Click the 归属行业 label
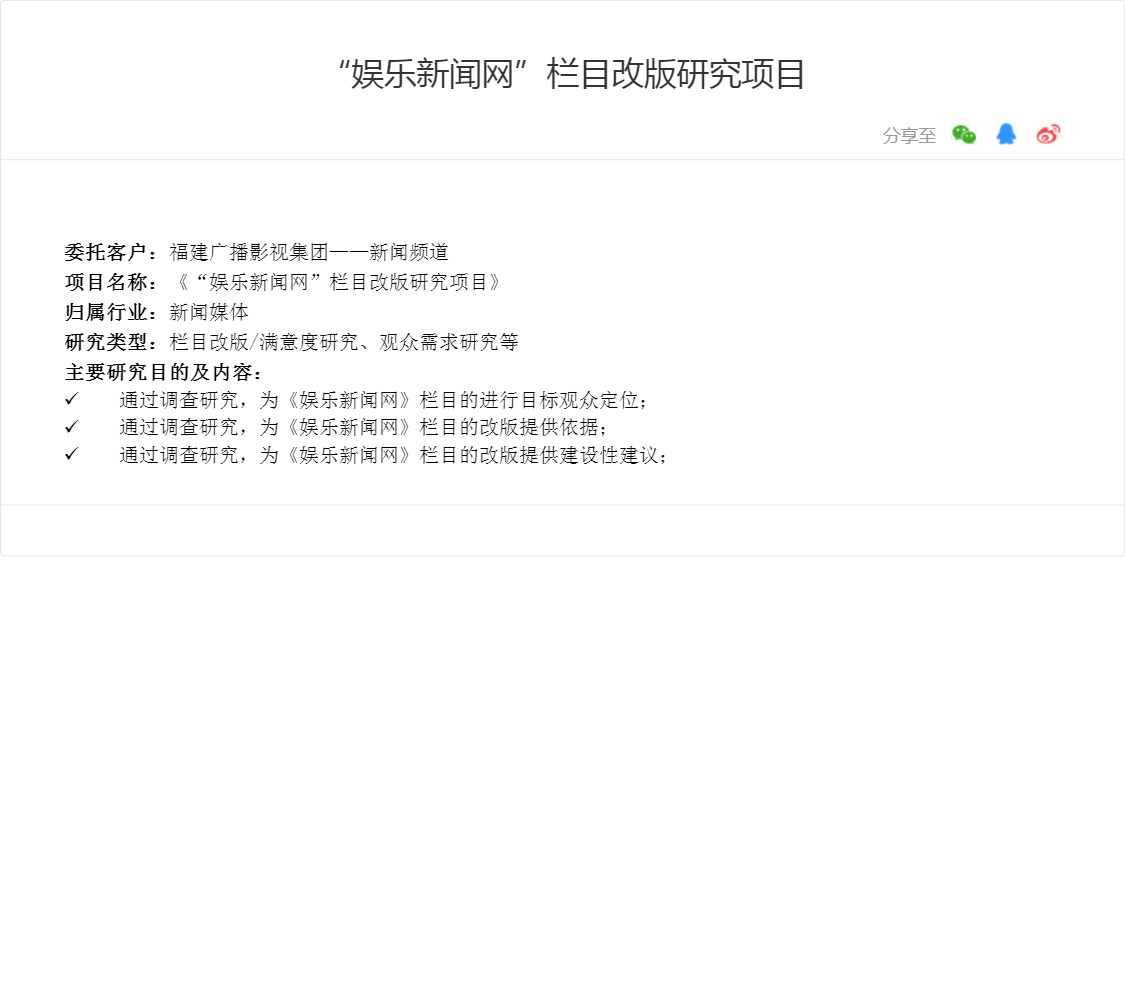Image resolution: width=1125 pixels, height=1000 pixels. click(110, 312)
